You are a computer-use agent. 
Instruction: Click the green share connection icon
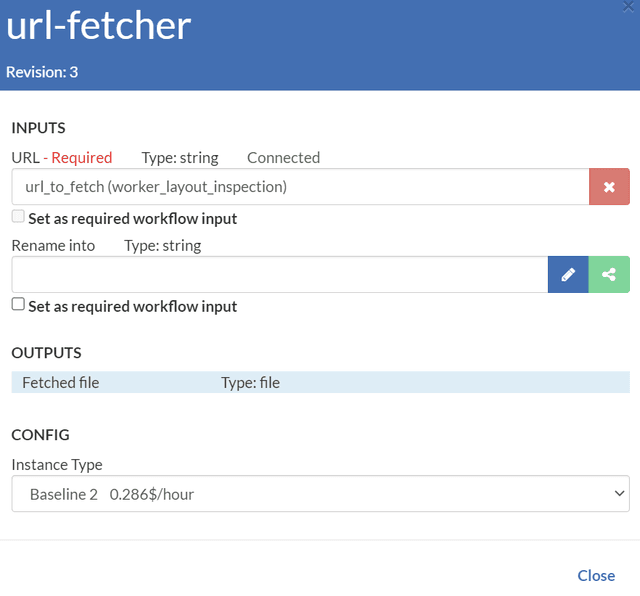click(x=609, y=275)
